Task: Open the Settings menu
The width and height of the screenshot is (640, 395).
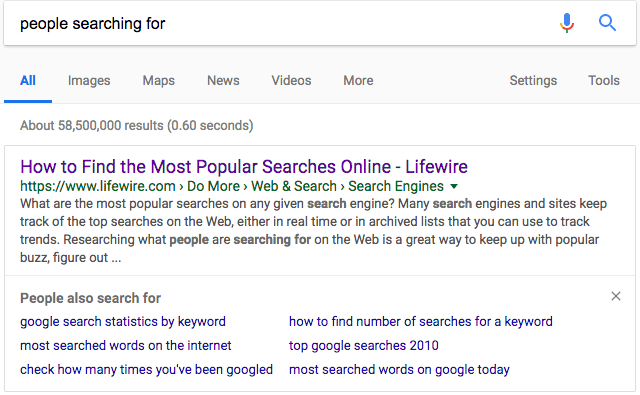Action: pos(533,80)
